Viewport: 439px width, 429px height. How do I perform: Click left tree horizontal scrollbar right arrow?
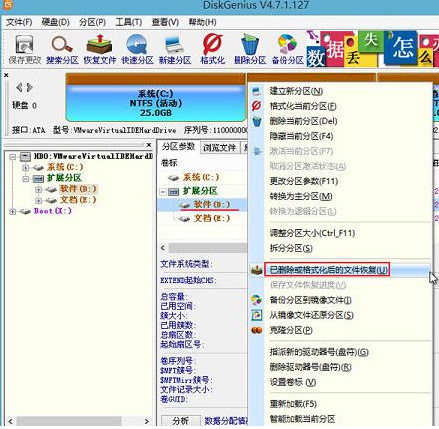tap(146, 421)
